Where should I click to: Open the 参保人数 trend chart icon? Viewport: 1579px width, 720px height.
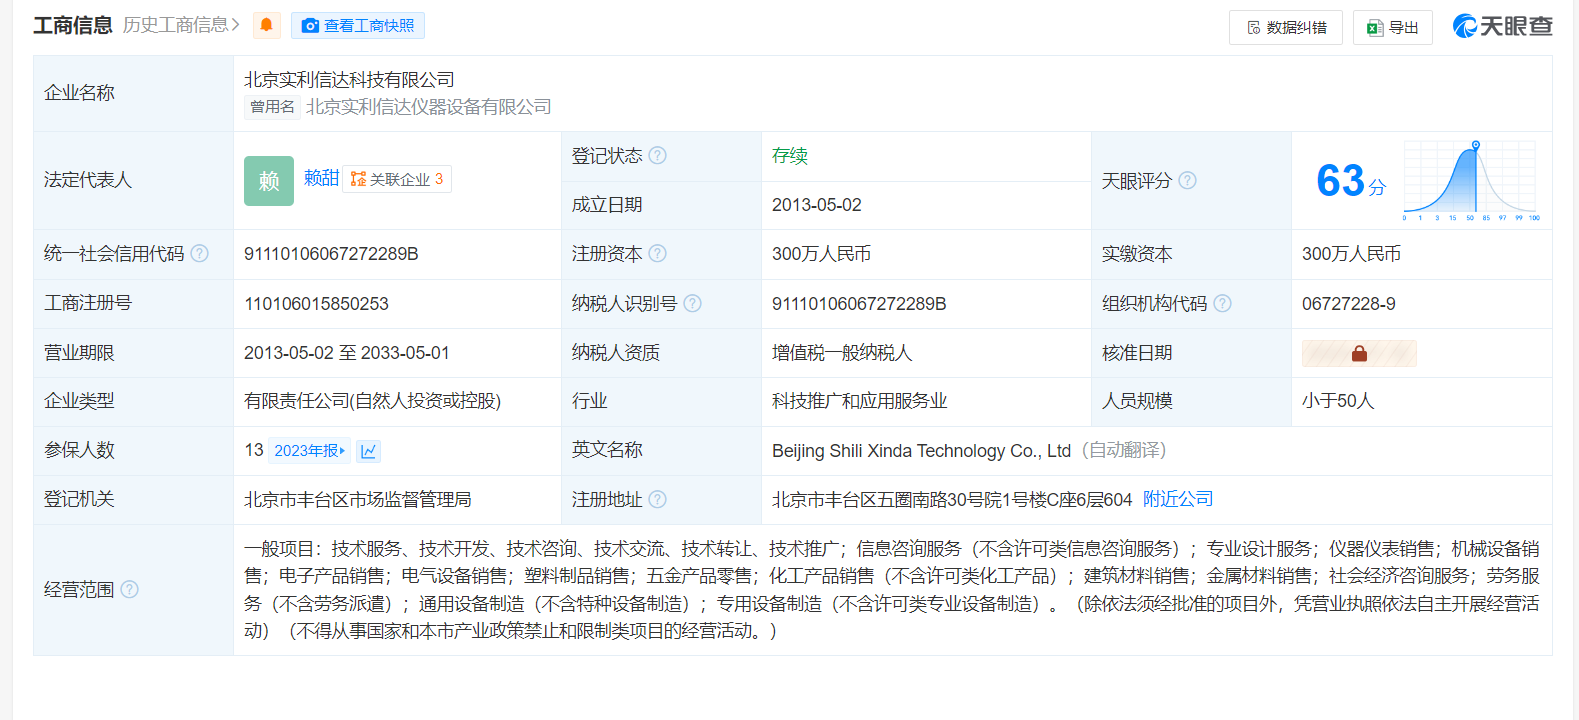click(x=369, y=451)
